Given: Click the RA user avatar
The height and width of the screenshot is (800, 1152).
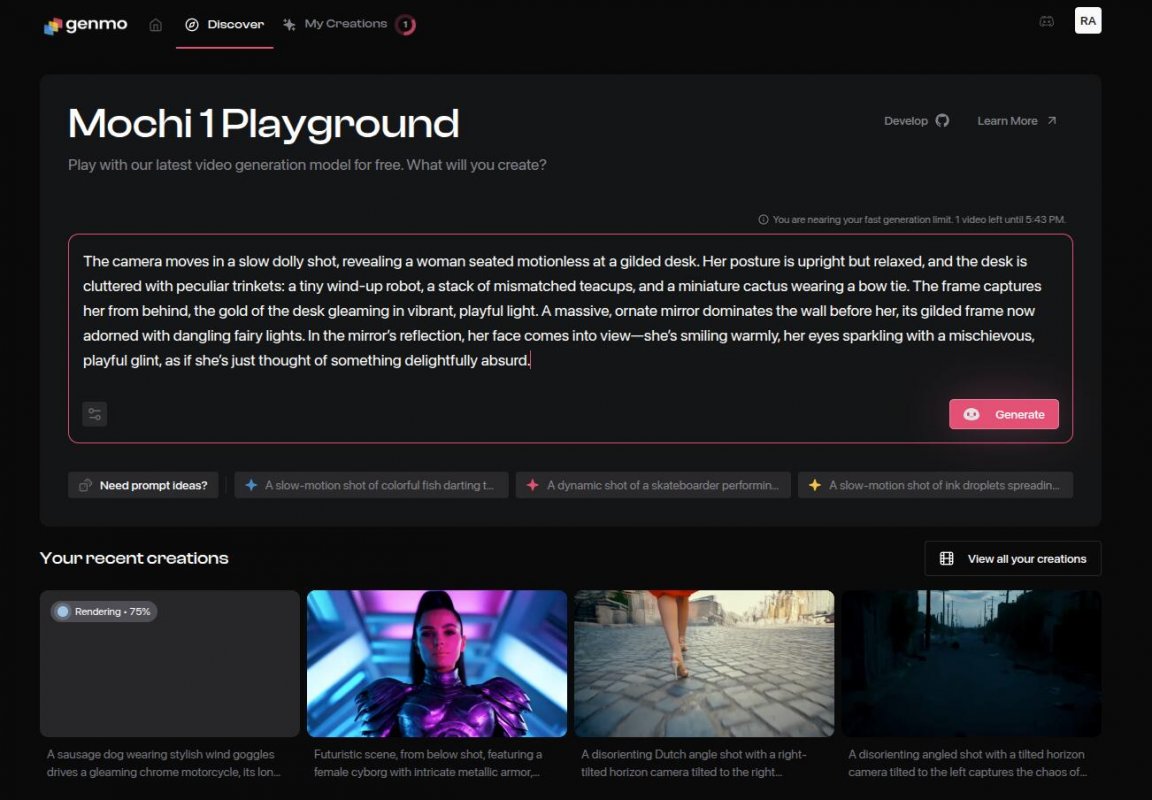Looking at the screenshot, I should (1088, 21).
